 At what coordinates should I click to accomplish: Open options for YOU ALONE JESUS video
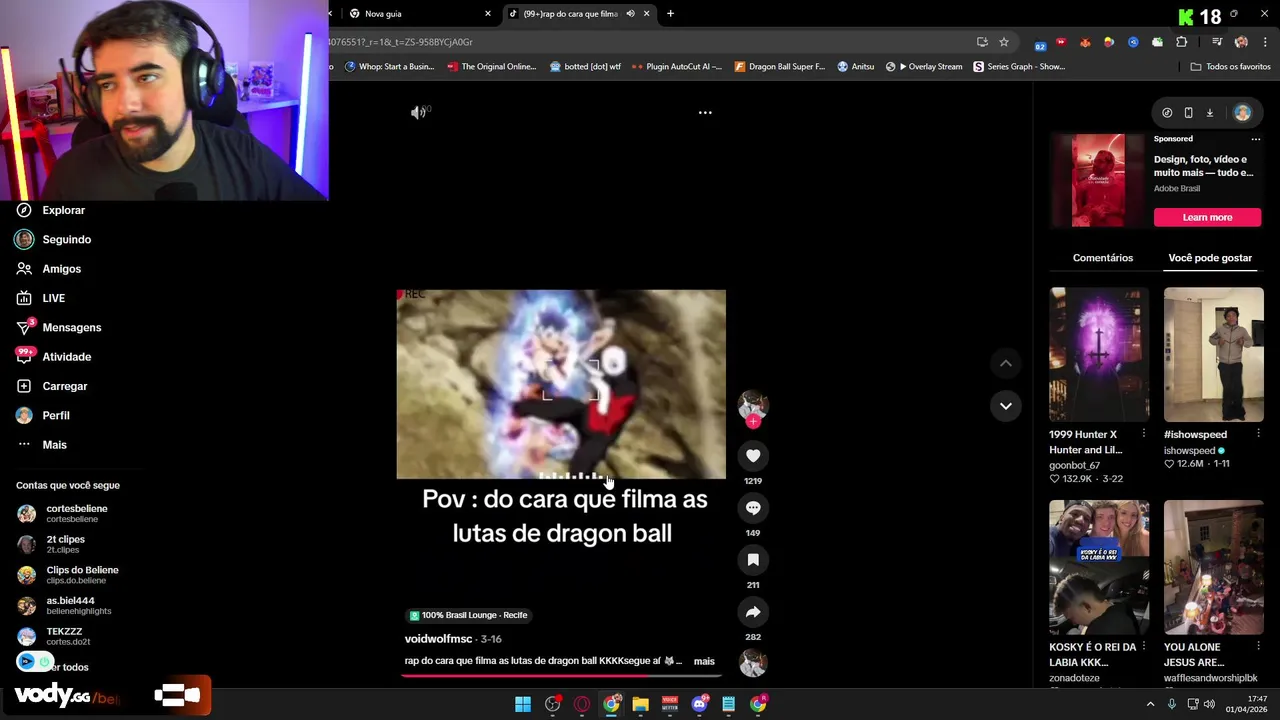[1258, 647]
